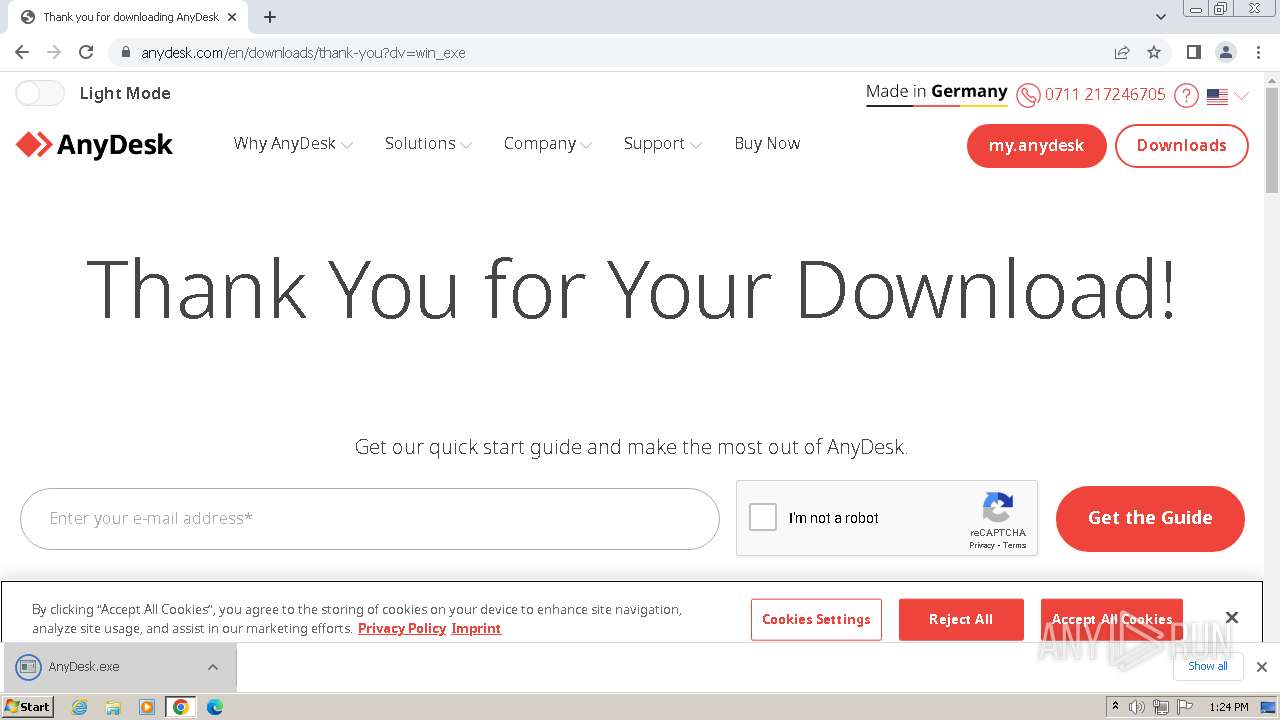
Task: Check the I'm not a robot box
Action: pos(763,517)
